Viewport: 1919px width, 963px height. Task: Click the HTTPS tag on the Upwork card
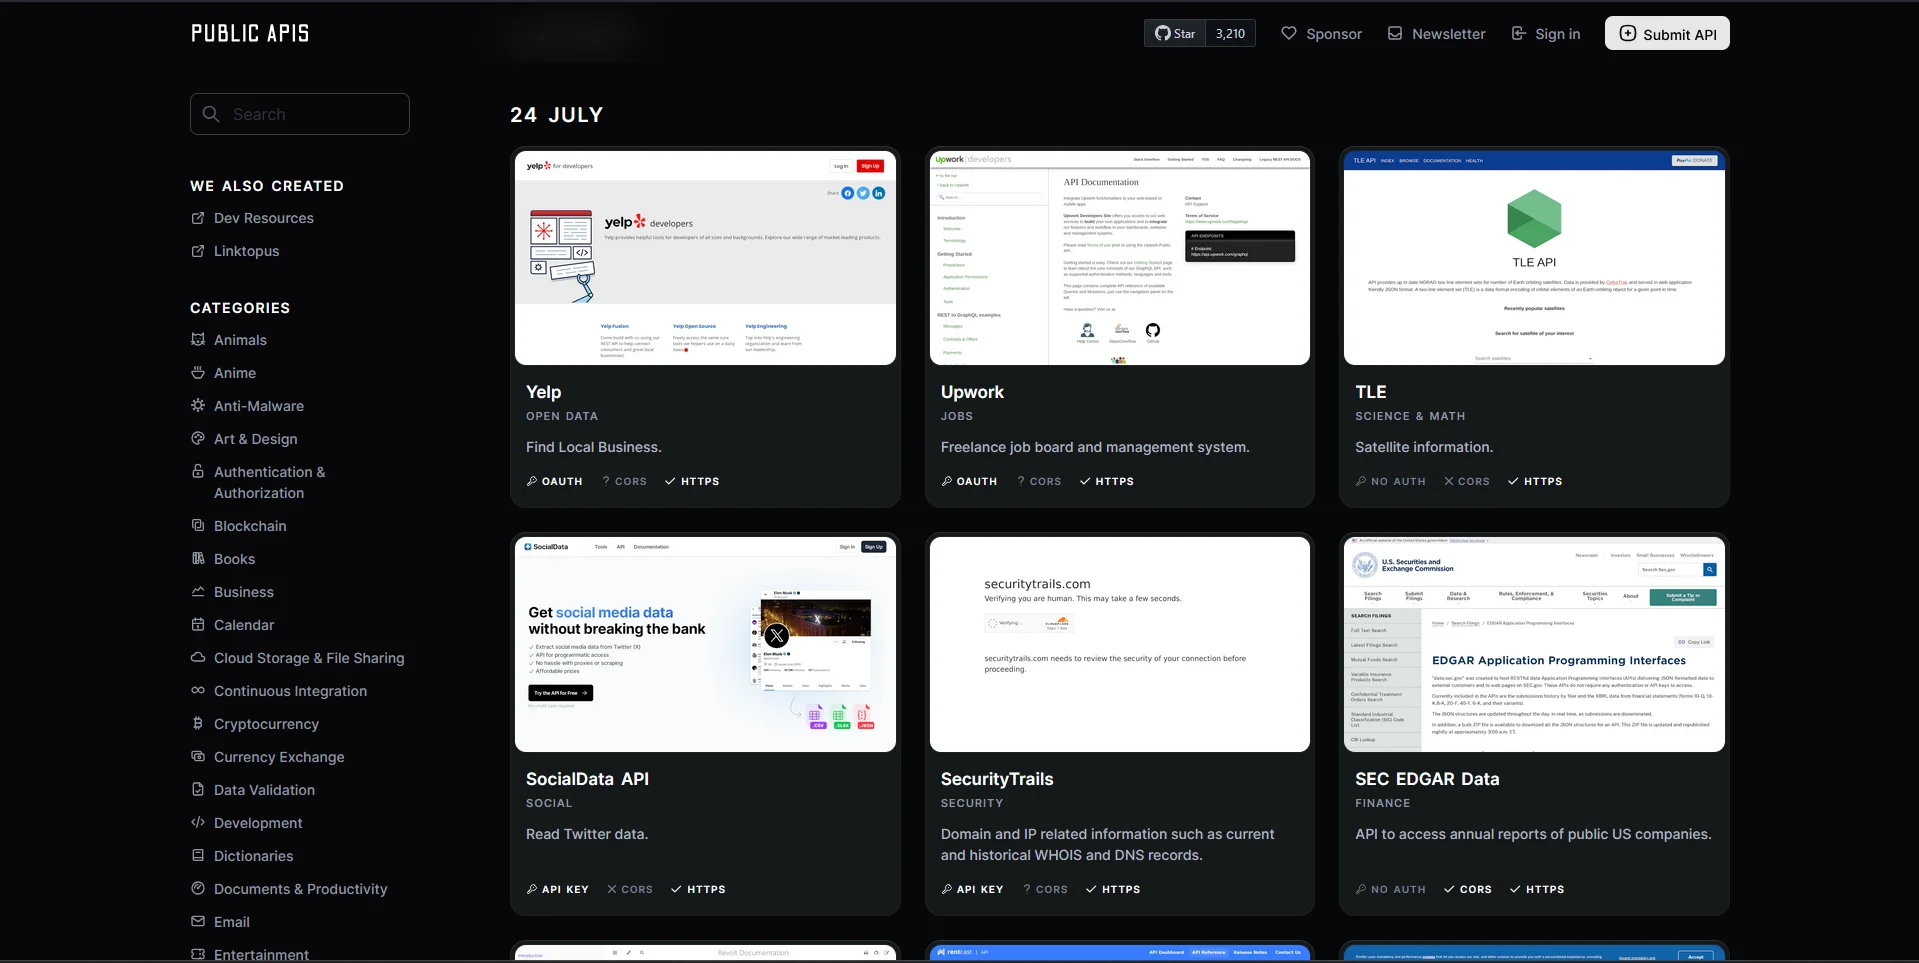(x=1106, y=481)
